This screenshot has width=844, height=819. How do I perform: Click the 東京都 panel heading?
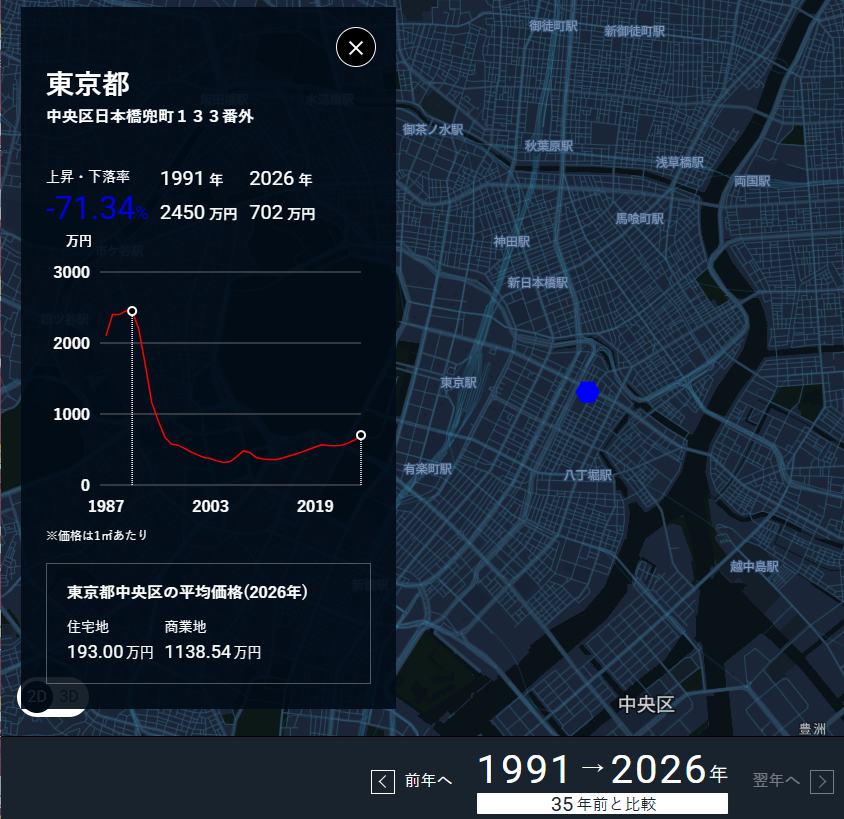pos(88,84)
